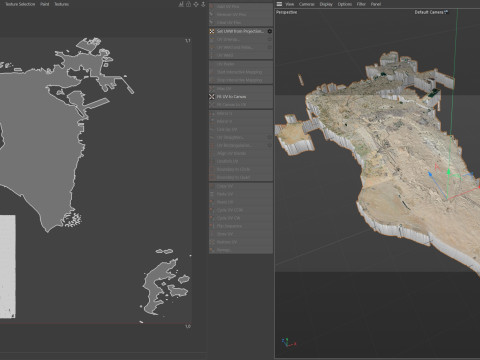The height and width of the screenshot is (360, 480).
Task: Click the UV Unwrap command icon
Action: (212, 39)
